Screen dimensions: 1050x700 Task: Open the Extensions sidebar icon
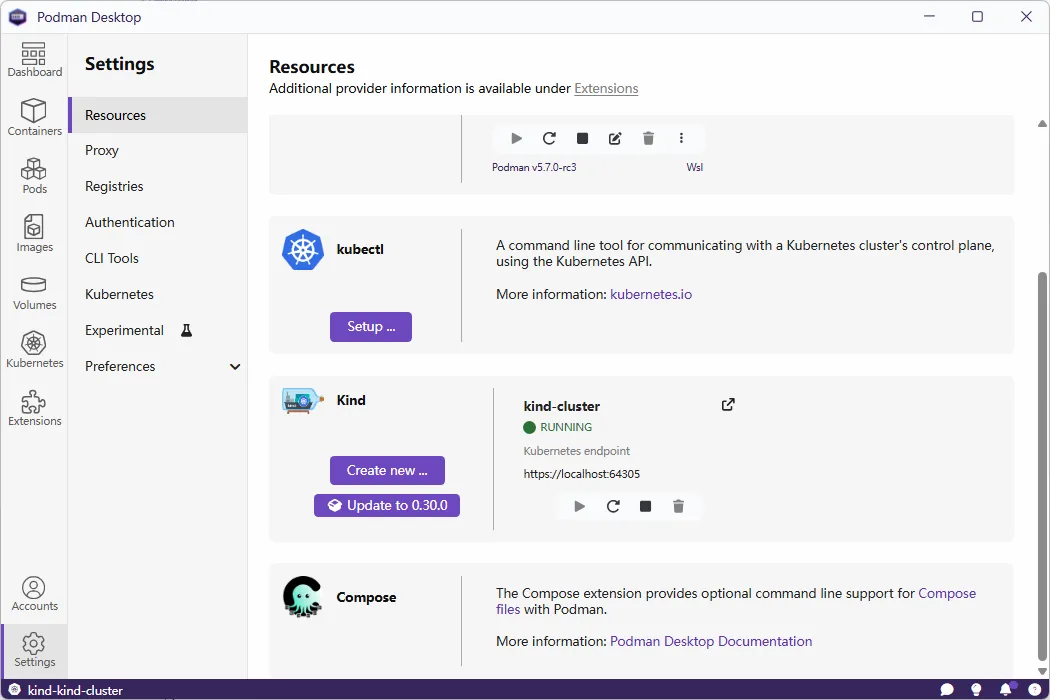(x=34, y=405)
